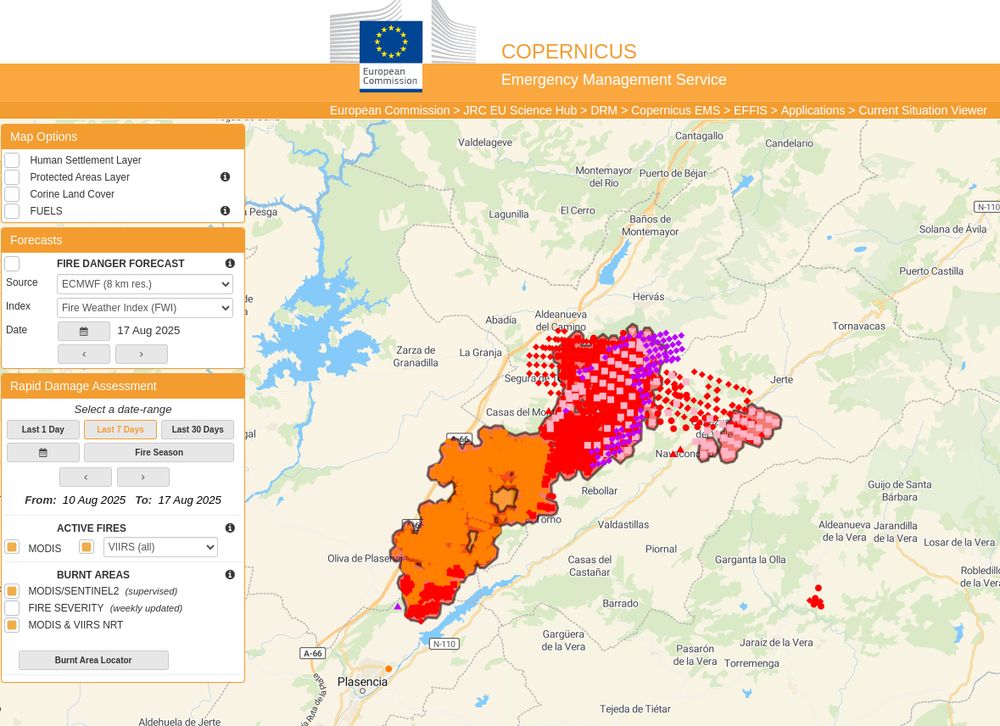
Task: Click the European Commission logo
Action: [391, 56]
